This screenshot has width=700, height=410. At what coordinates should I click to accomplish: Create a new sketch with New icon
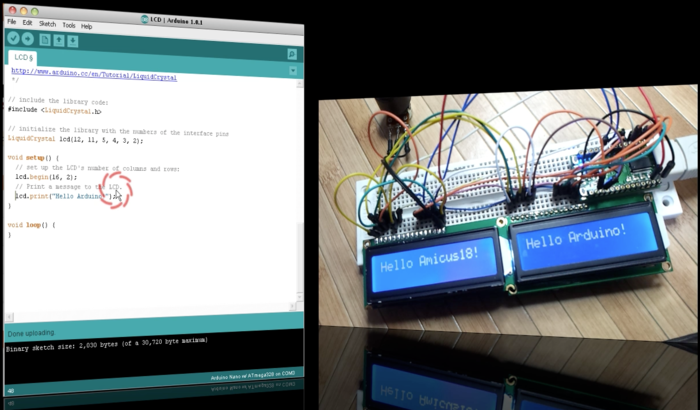[x=45, y=40]
